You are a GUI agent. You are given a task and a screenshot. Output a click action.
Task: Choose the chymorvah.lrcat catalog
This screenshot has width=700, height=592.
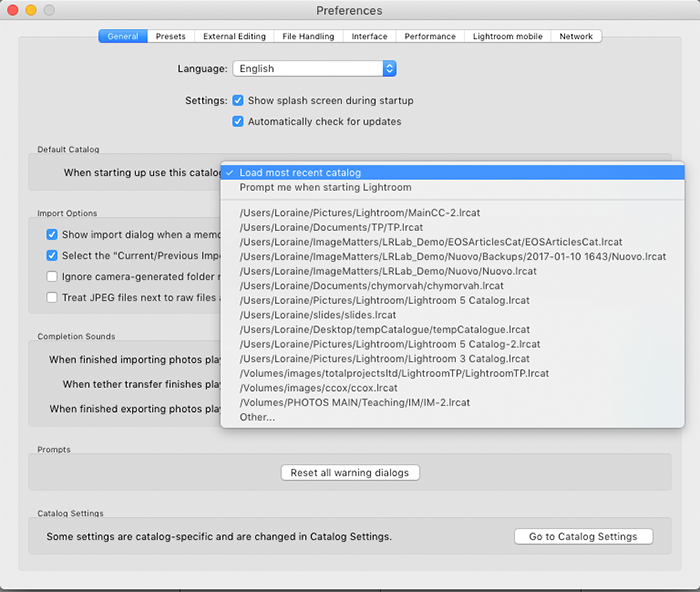[452, 286]
